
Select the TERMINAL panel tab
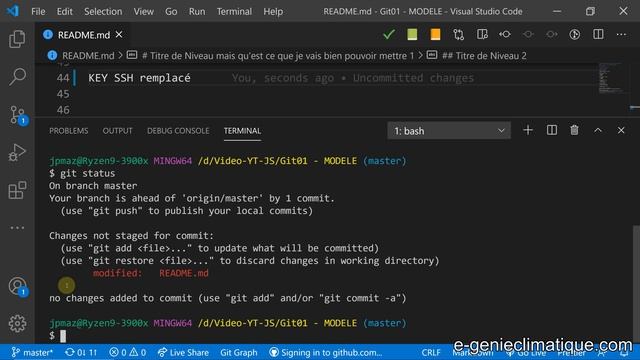[242, 131]
